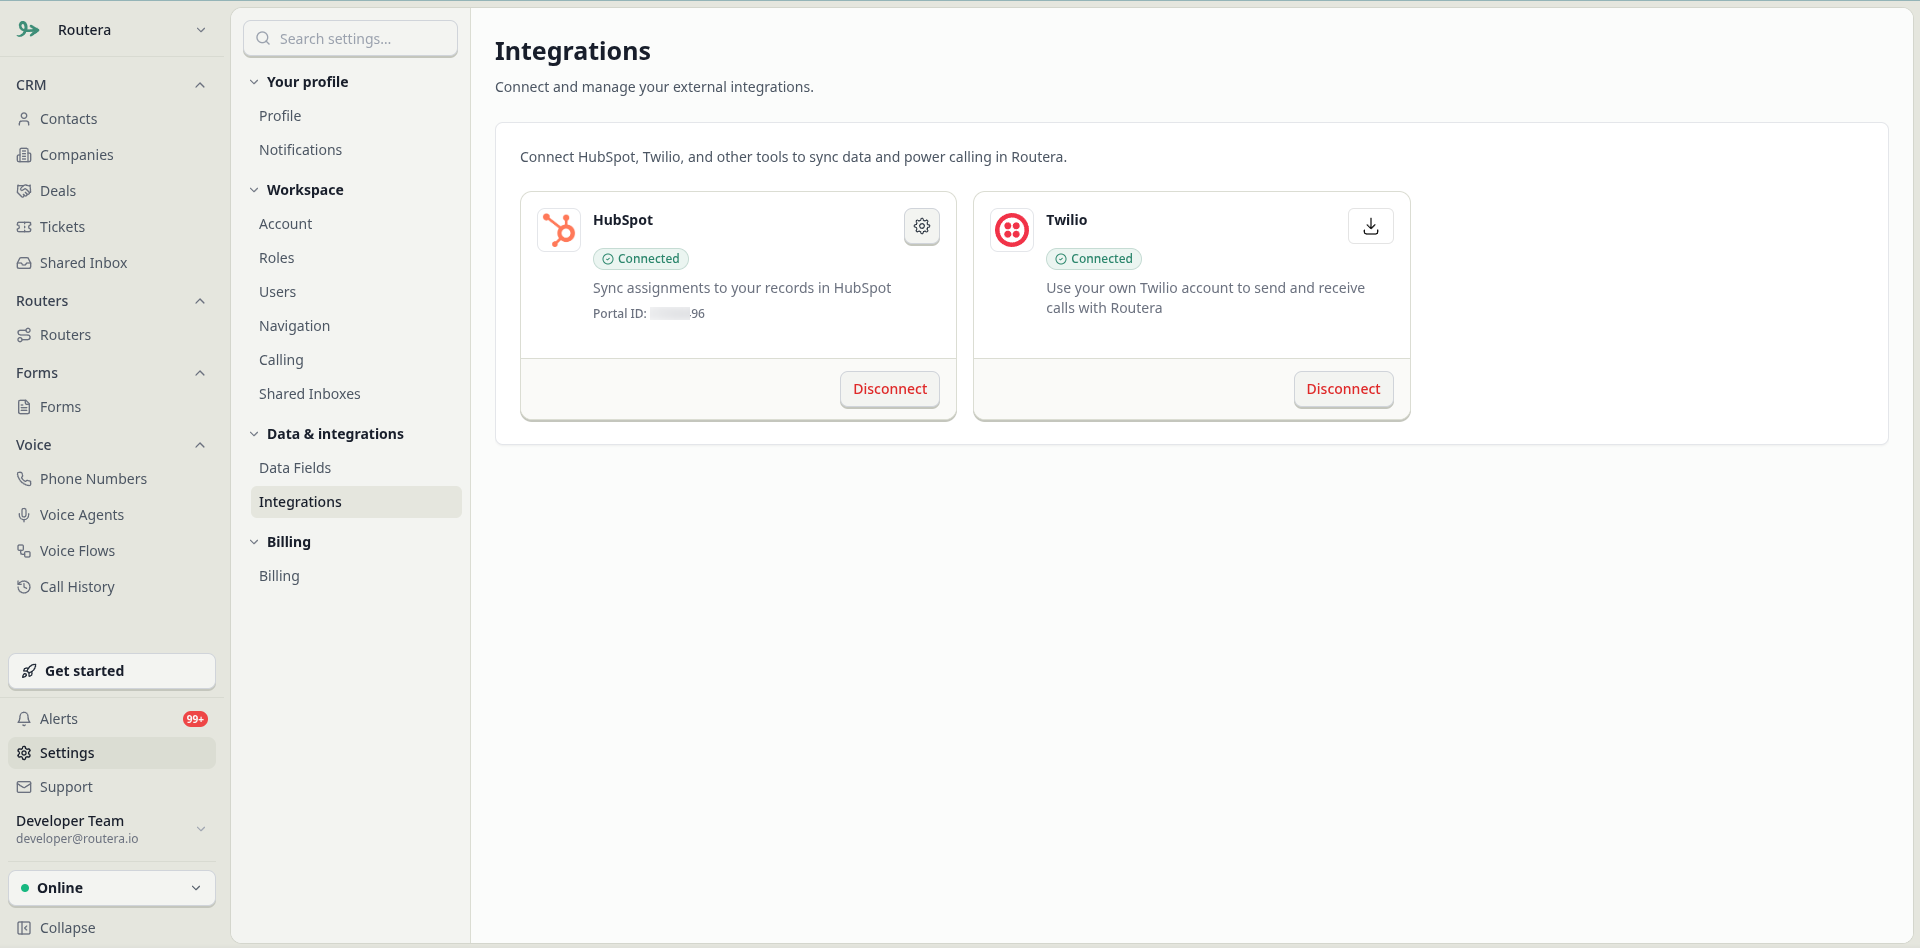
Task: Navigate to Routers list
Action: coord(112,335)
